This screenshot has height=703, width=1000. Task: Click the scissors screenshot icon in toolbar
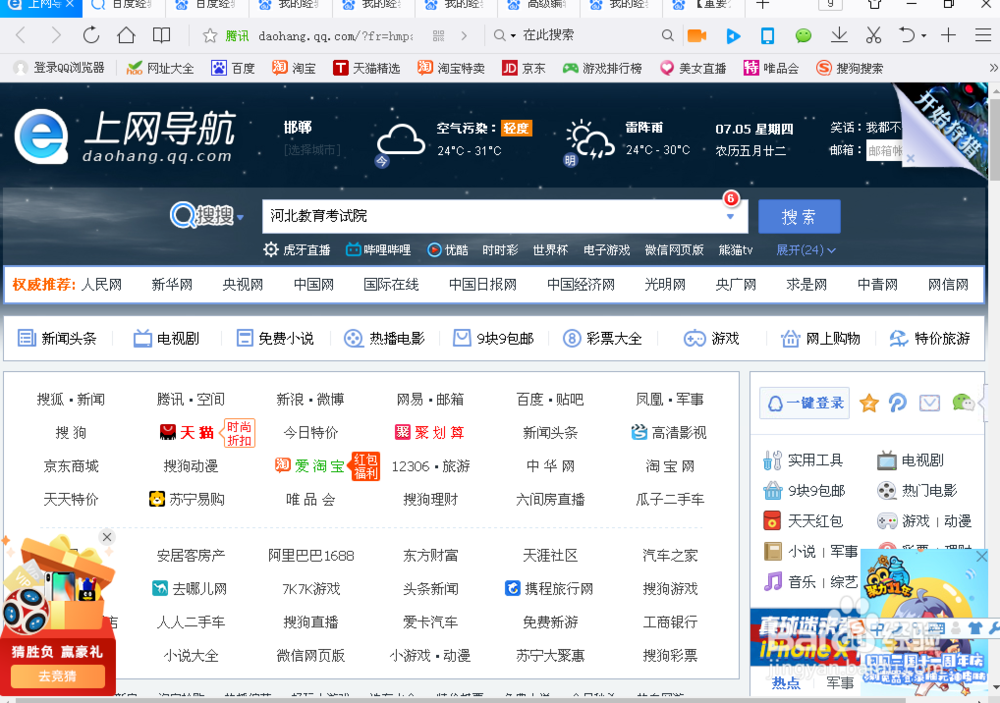click(874, 35)
